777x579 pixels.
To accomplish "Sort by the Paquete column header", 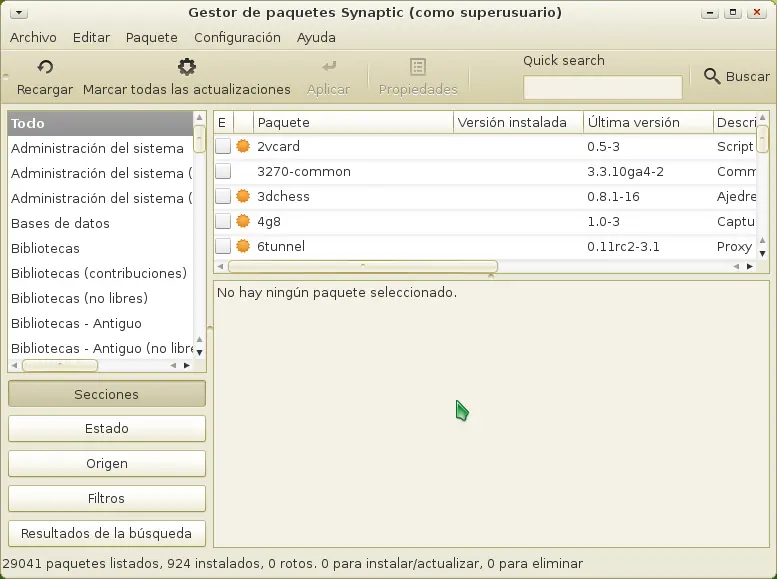I will (x=353, y=122).
